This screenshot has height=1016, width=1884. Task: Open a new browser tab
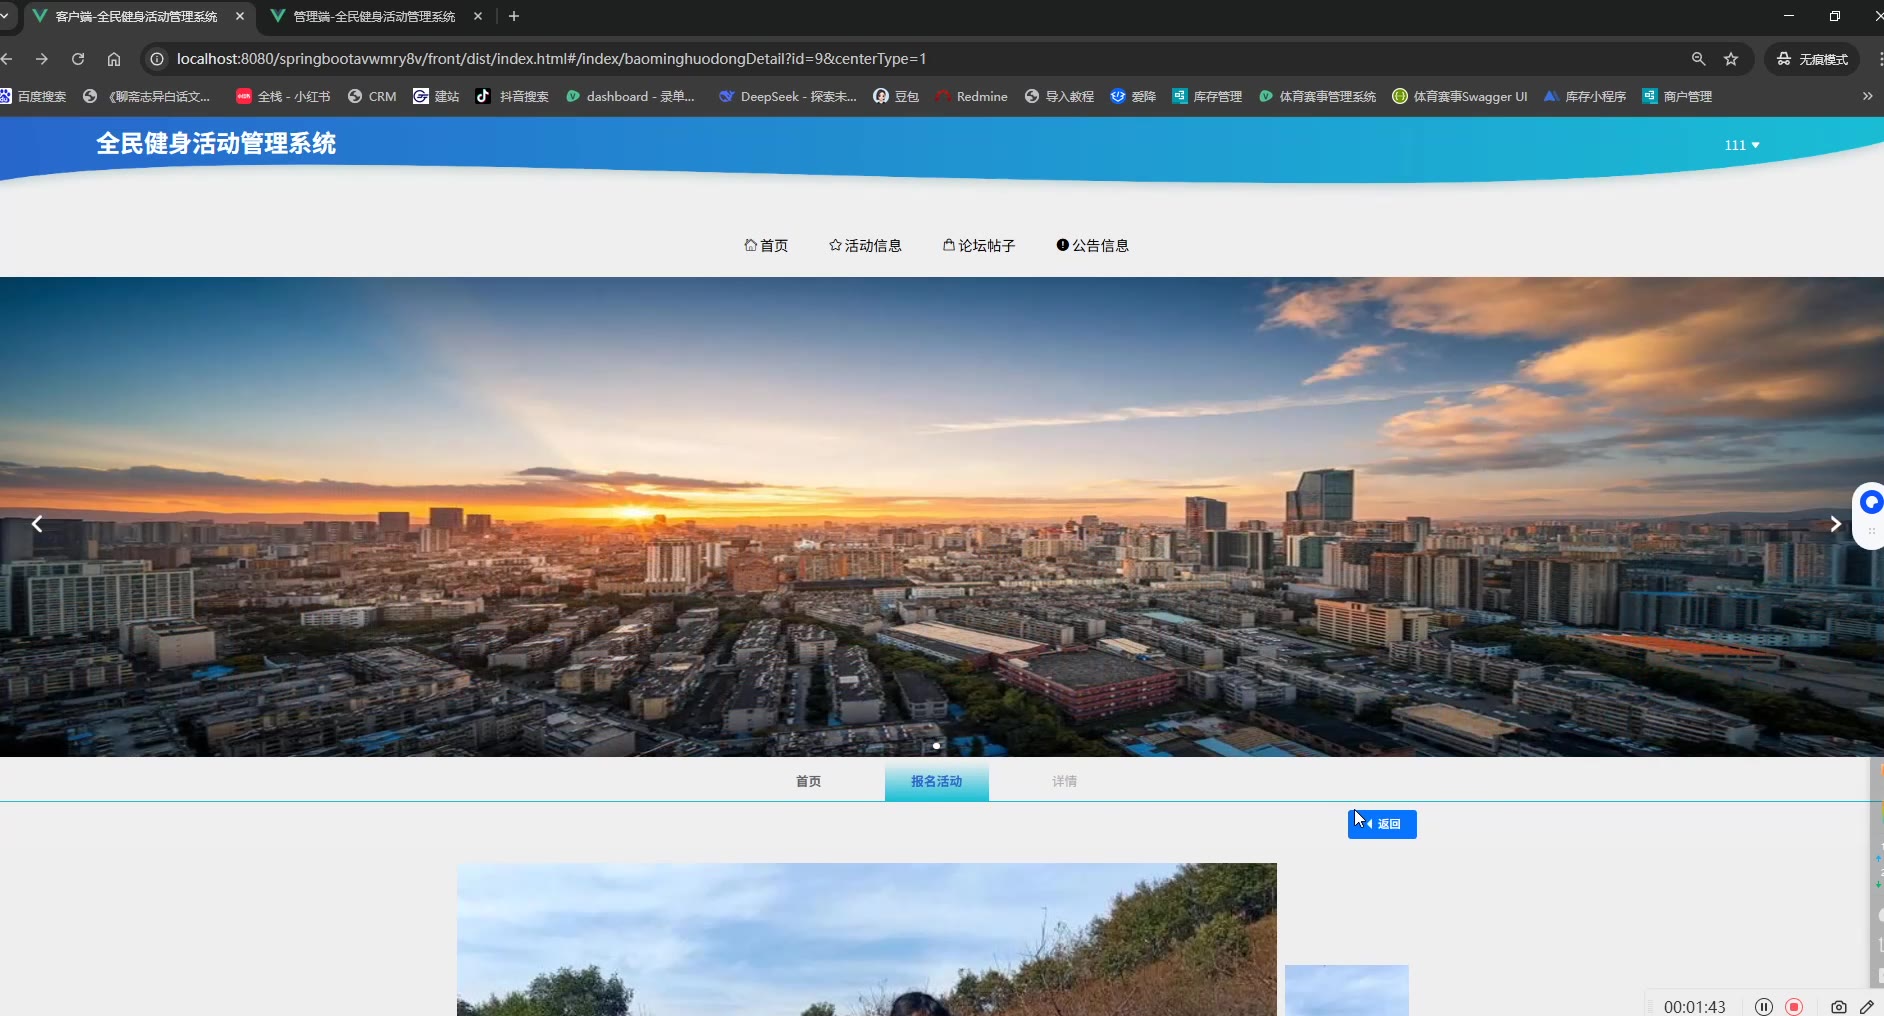[514, 16]
